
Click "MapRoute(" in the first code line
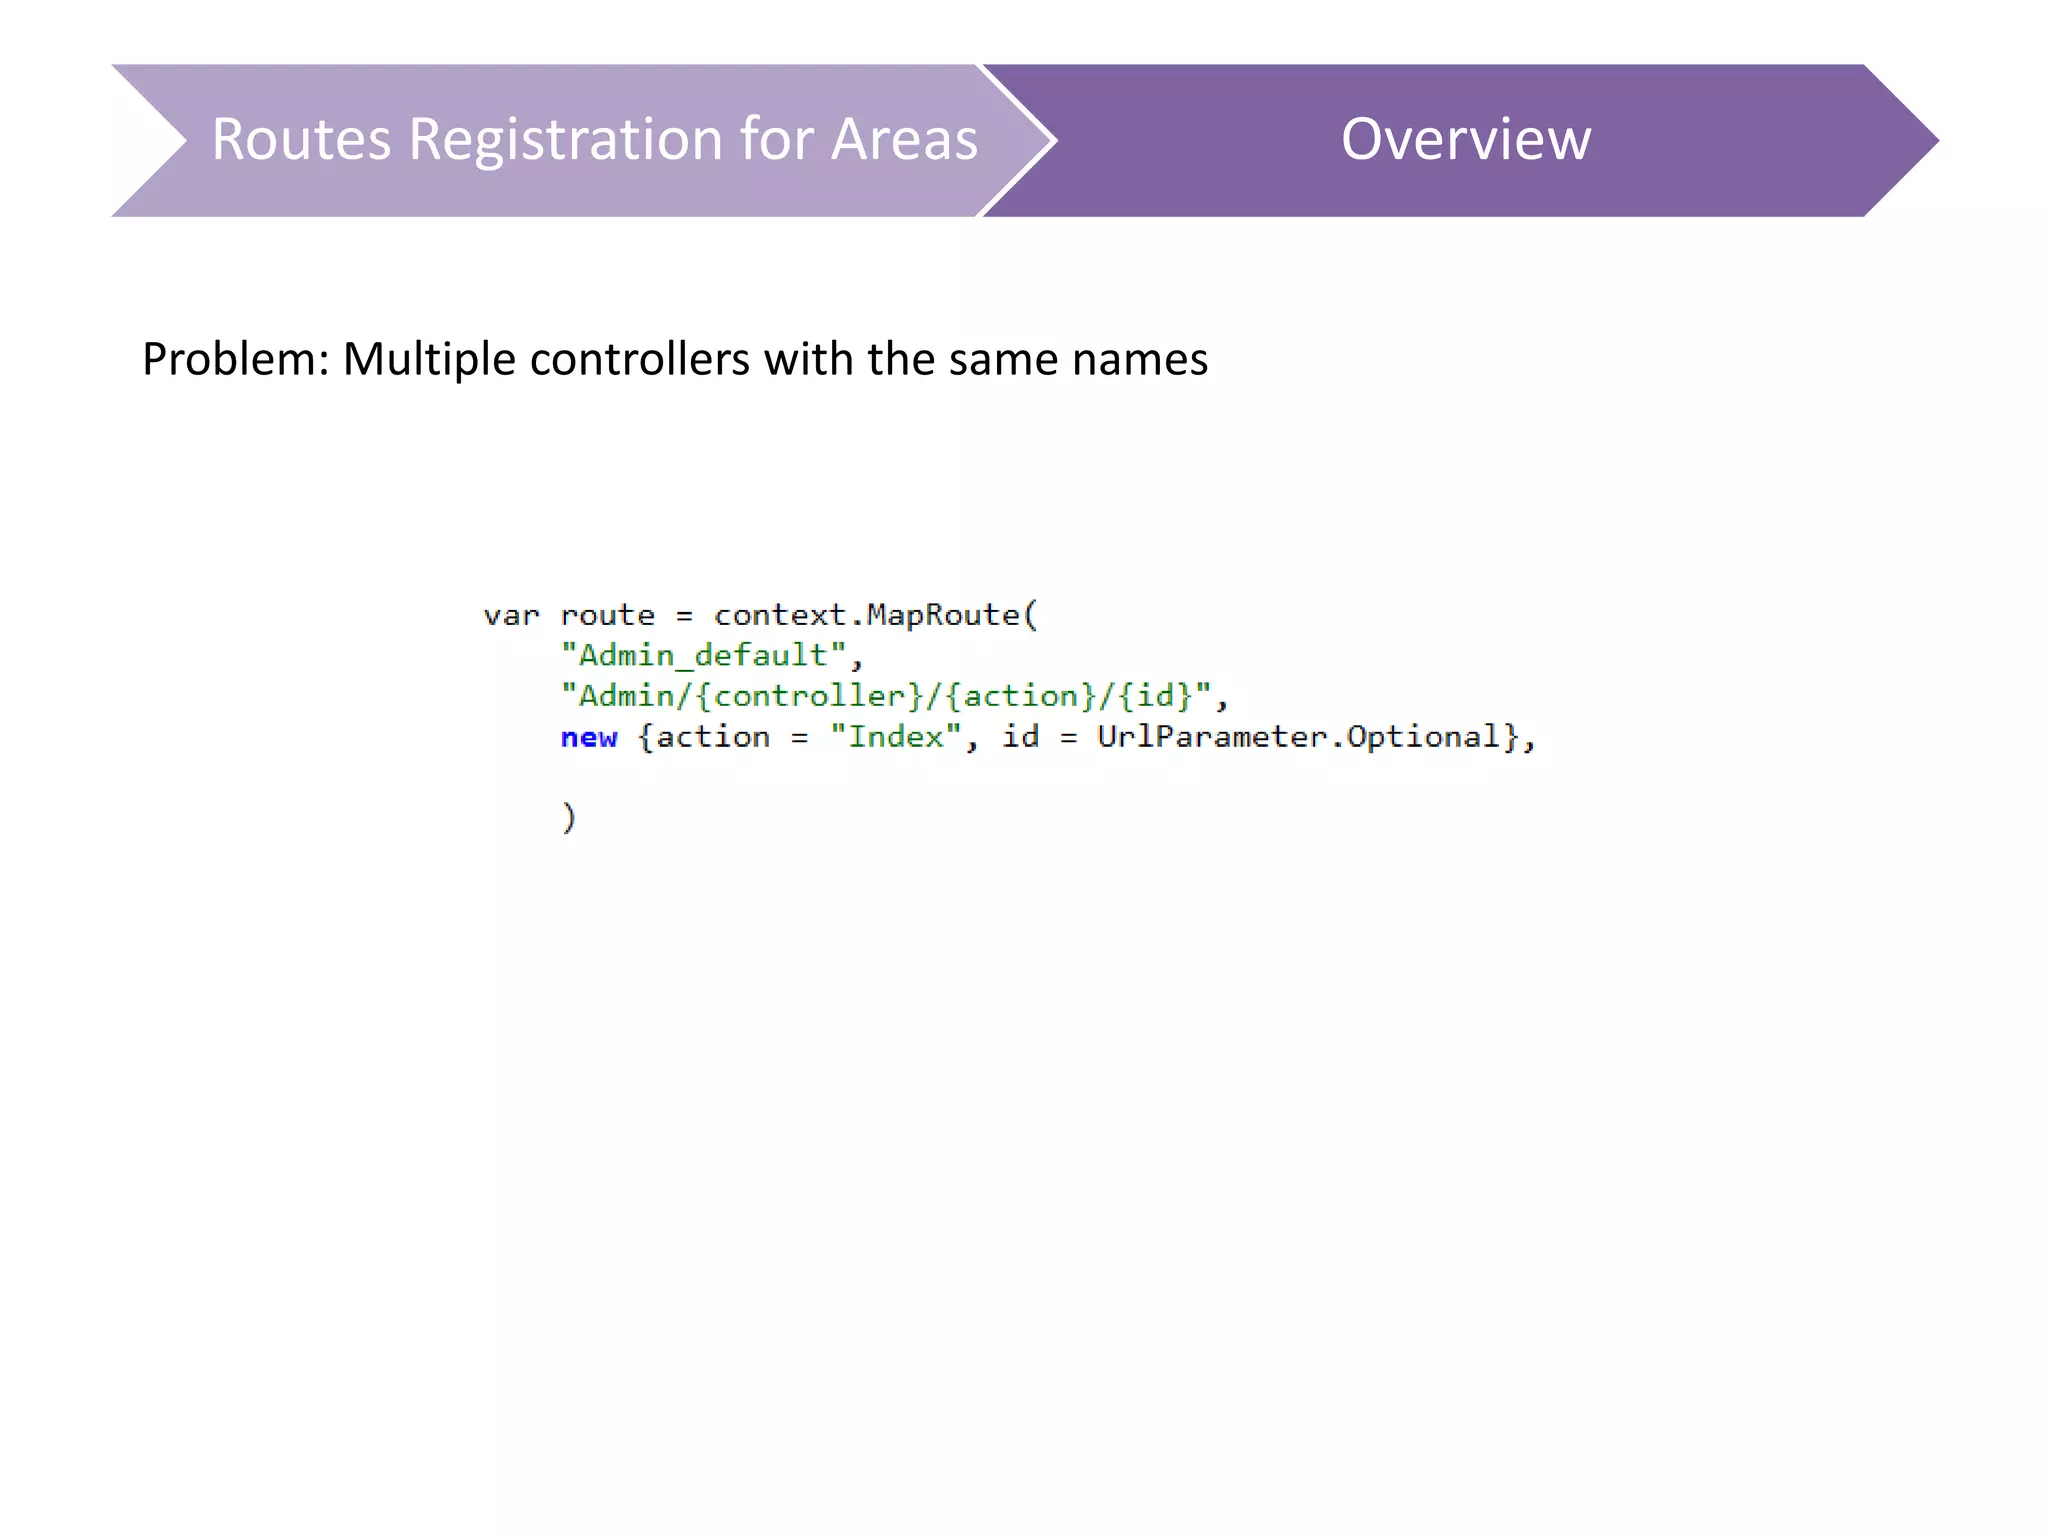952,615
